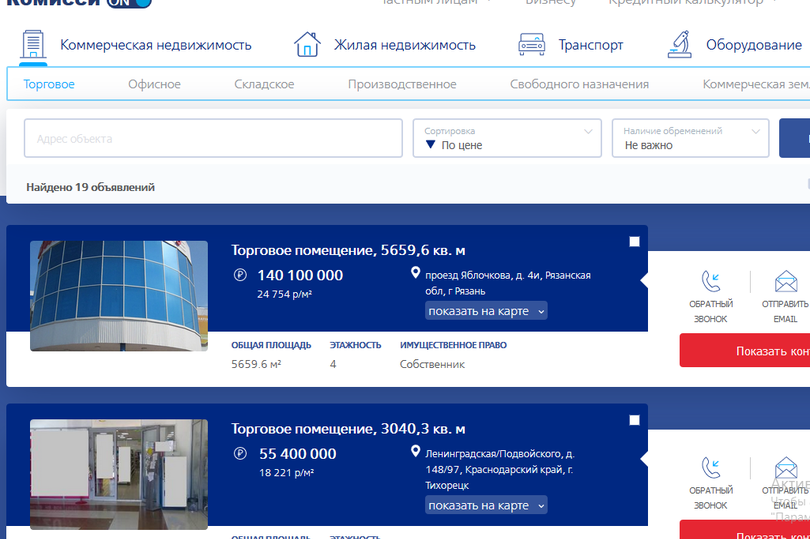This screenshot has width=810, height=539.
Task: Click the residential real estate house icon
Action: [307, 45]
